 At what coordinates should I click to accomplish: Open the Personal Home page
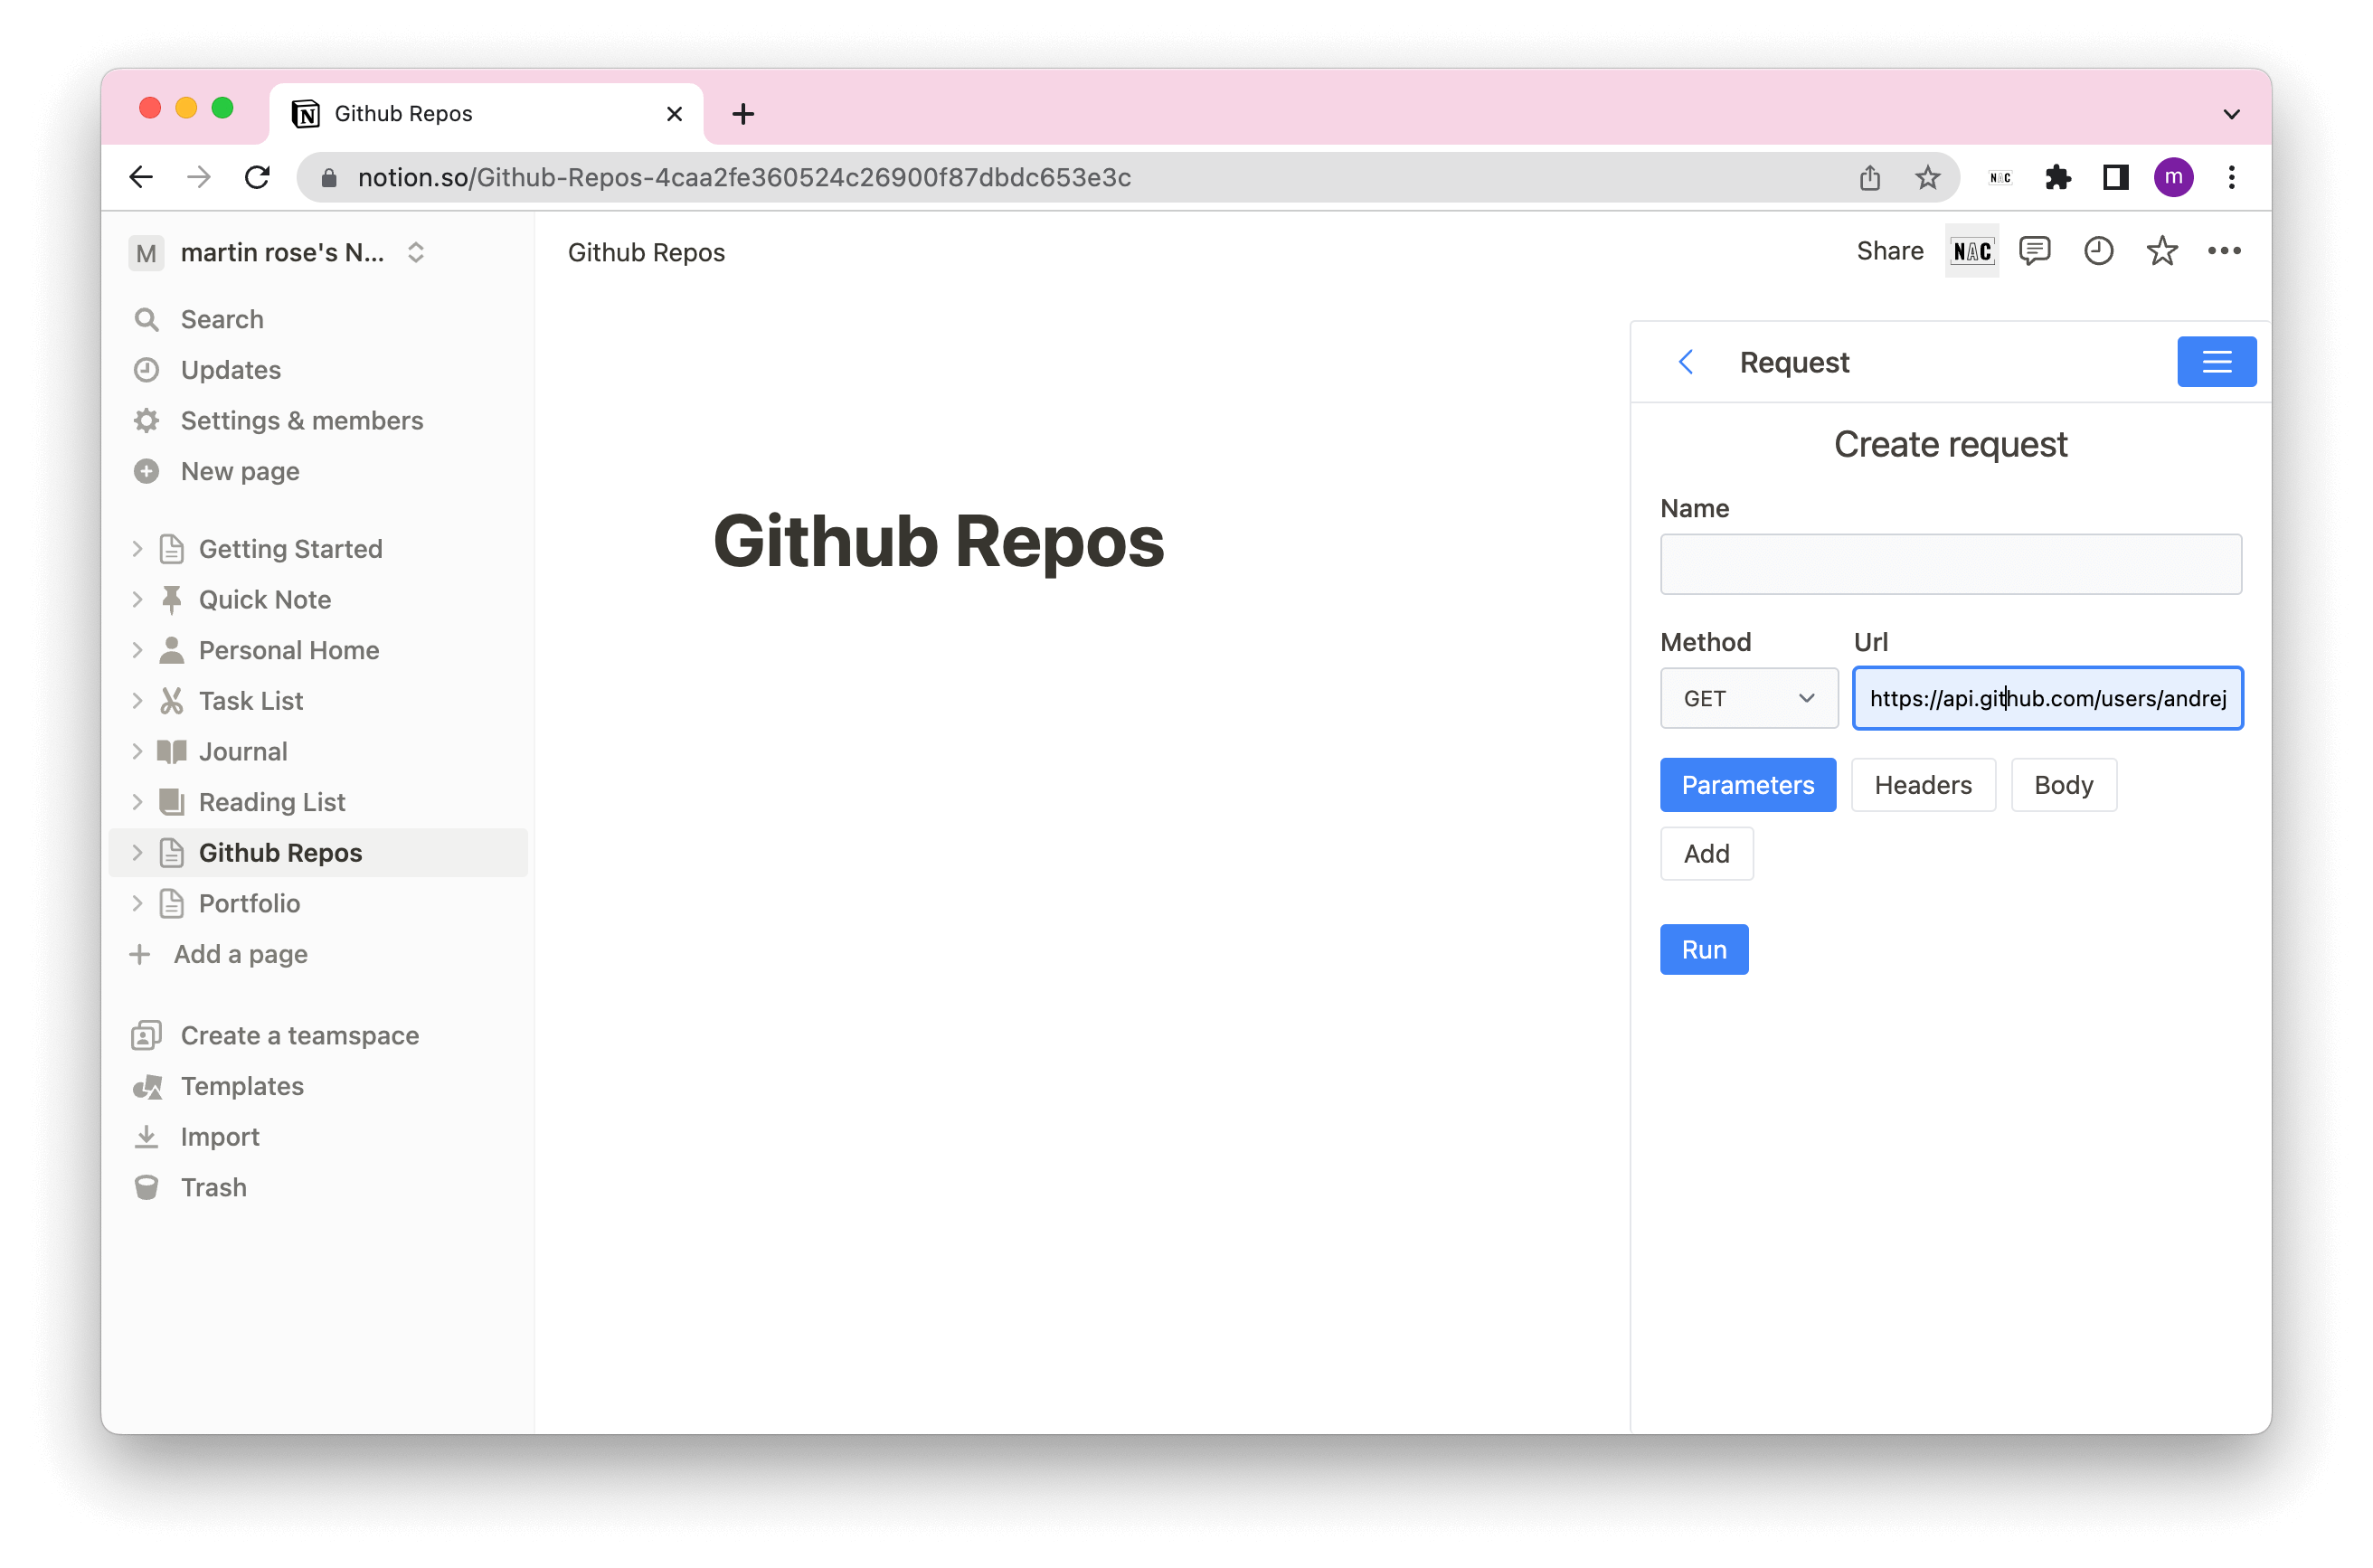pyautogui.click(x=289, y=650)
